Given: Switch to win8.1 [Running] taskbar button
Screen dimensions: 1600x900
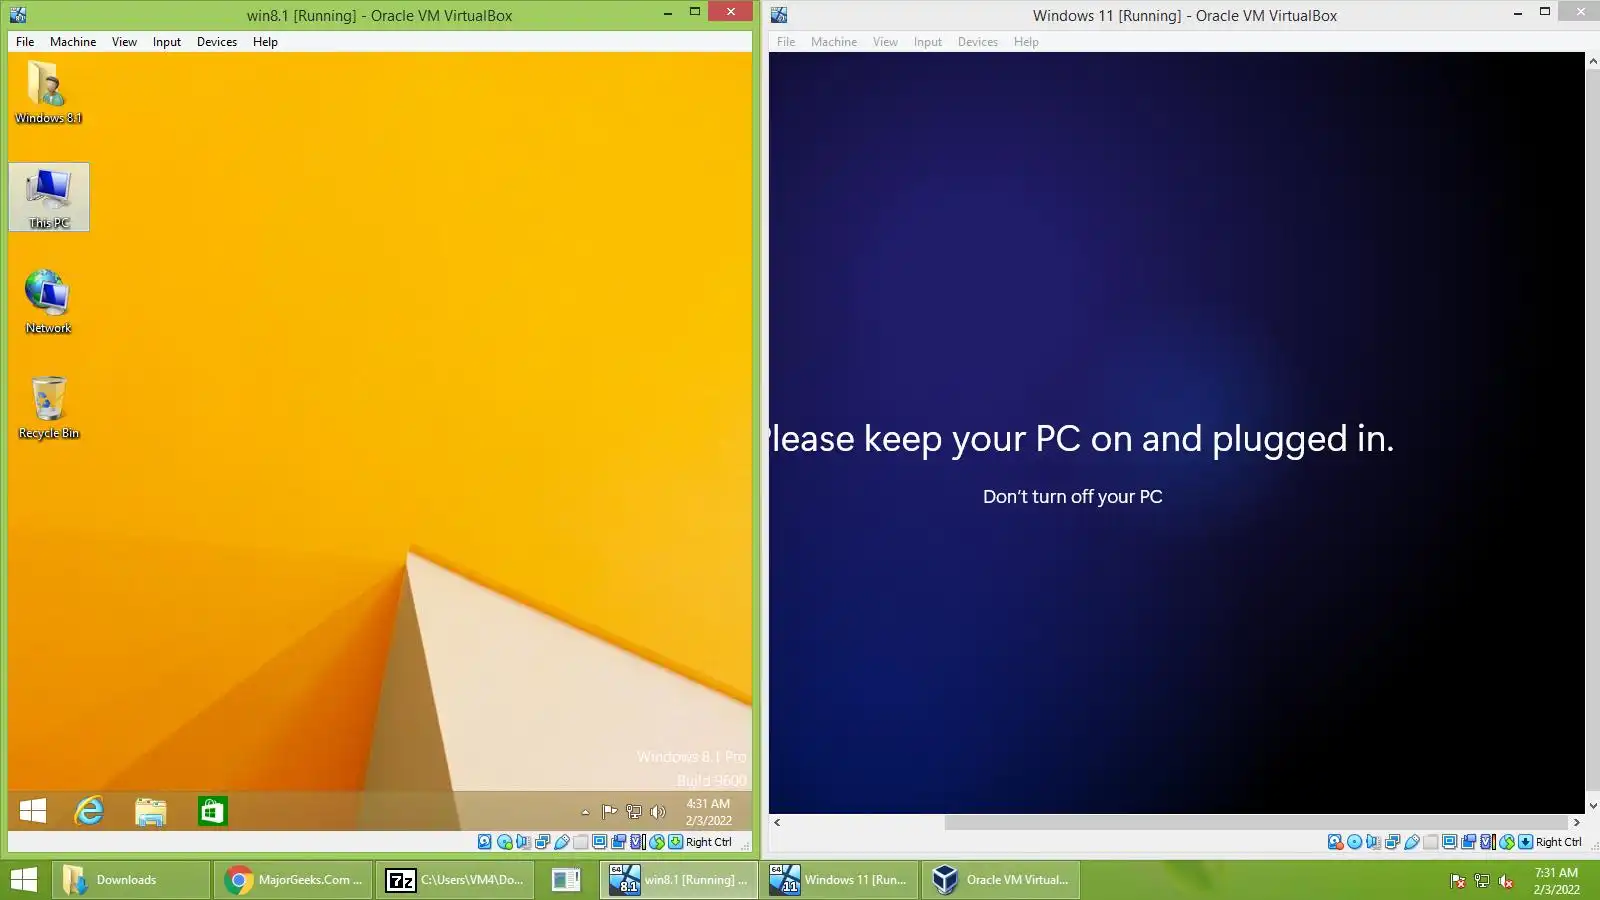Looking at the screenshot, I should click(680, 880).
